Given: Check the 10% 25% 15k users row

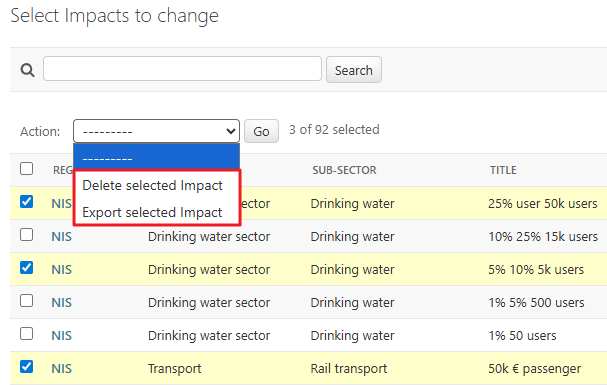Looking at the screenshot, I should click(26, 234).
